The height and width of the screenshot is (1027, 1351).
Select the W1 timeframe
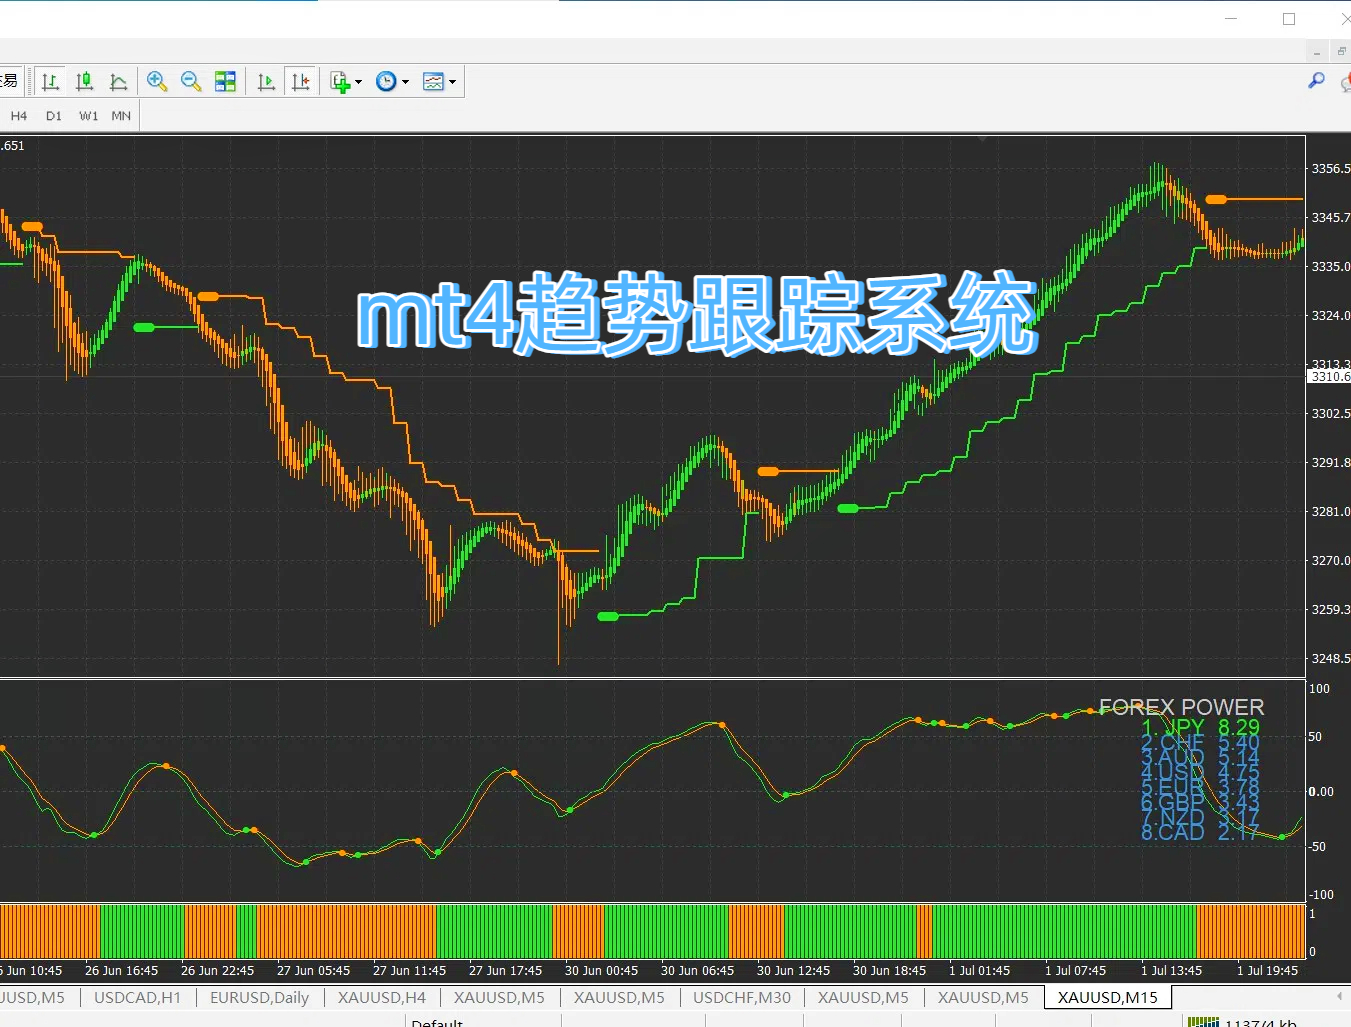tap(89, 116)
